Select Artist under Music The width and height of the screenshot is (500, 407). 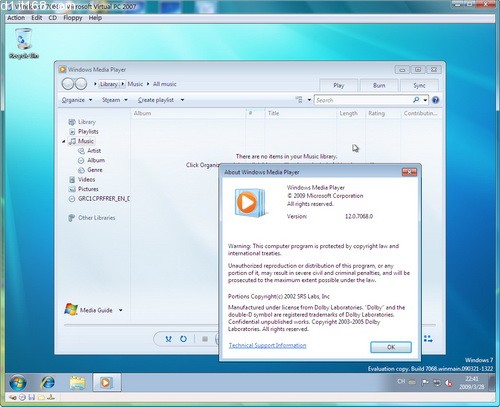[94, 151]
